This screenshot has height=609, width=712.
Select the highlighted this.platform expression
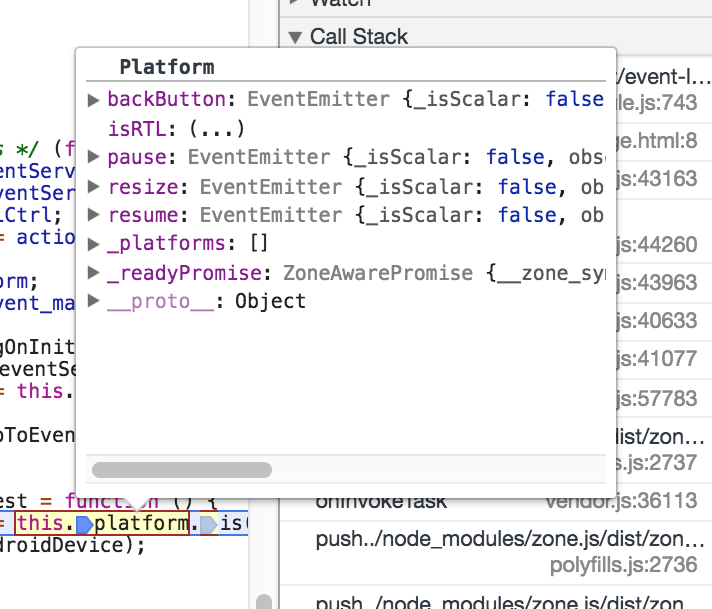(102, 523)
